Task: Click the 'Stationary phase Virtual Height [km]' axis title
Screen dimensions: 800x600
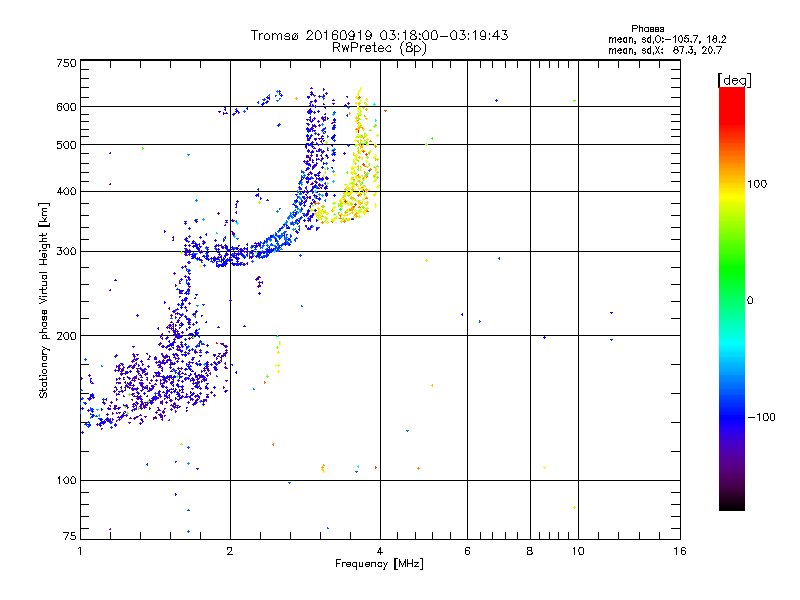Action: point(44,300)
